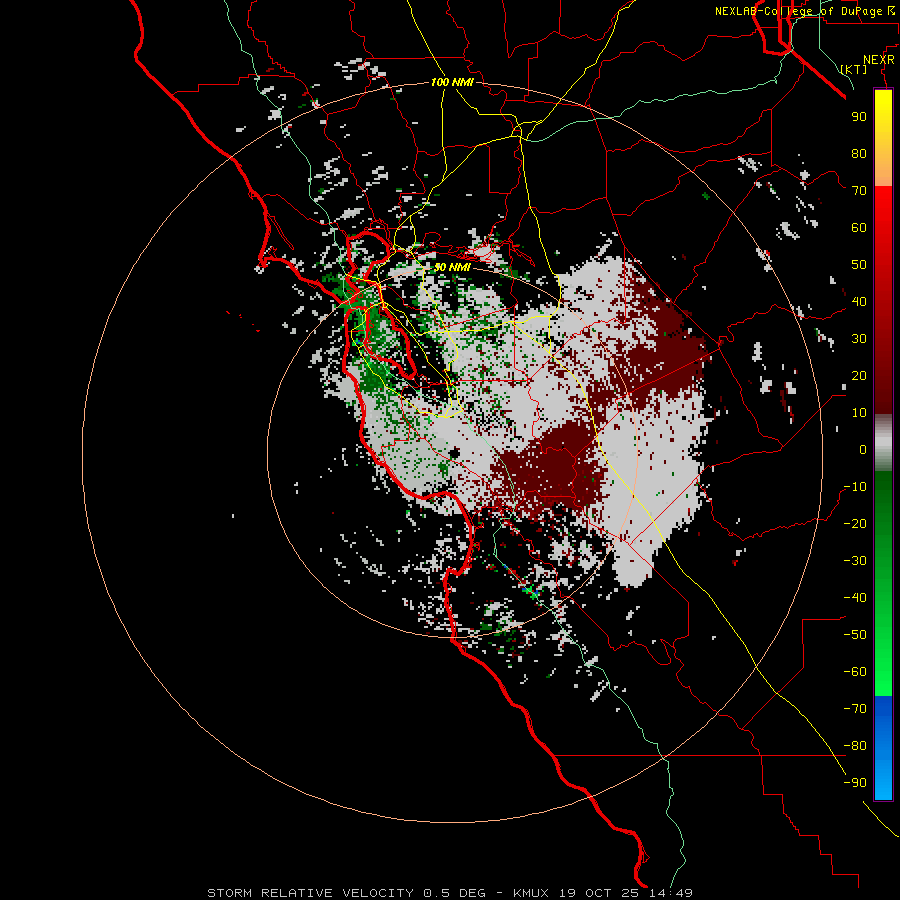Click the -90 value on the velocity scale
The height and width of the screenshot is (900, 900).
point(855,783)
